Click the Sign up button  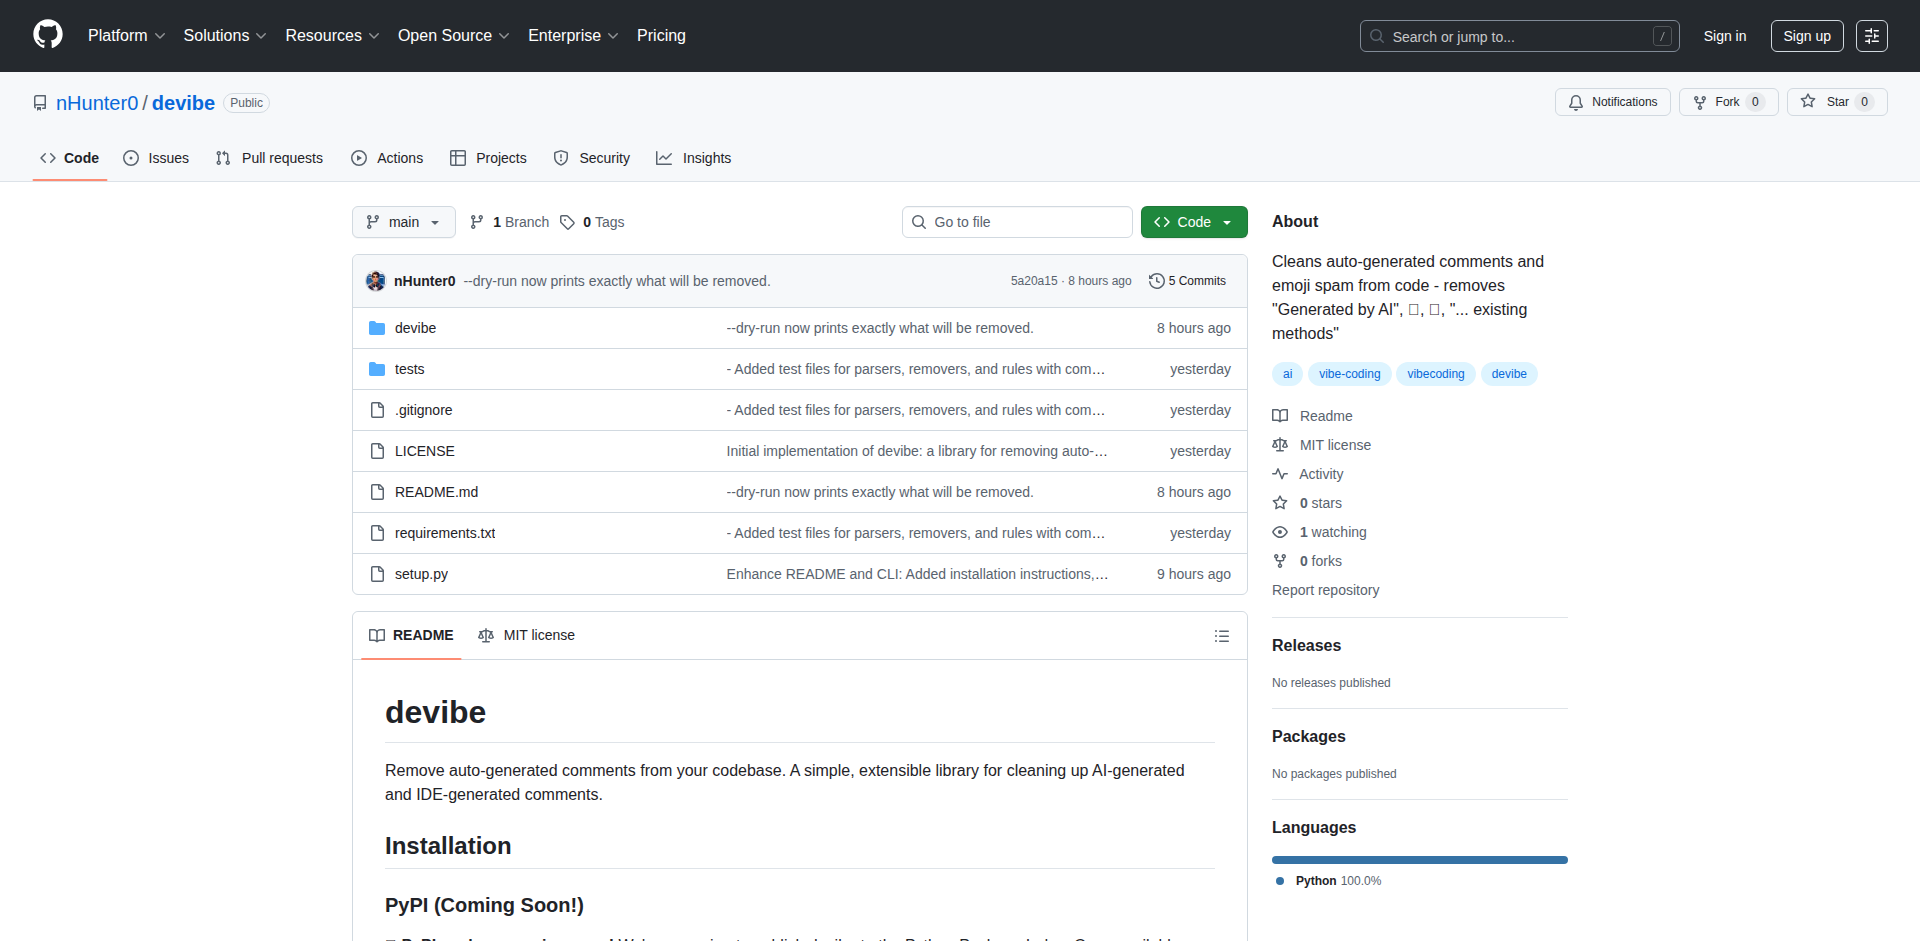click(x=1807, y=36)
